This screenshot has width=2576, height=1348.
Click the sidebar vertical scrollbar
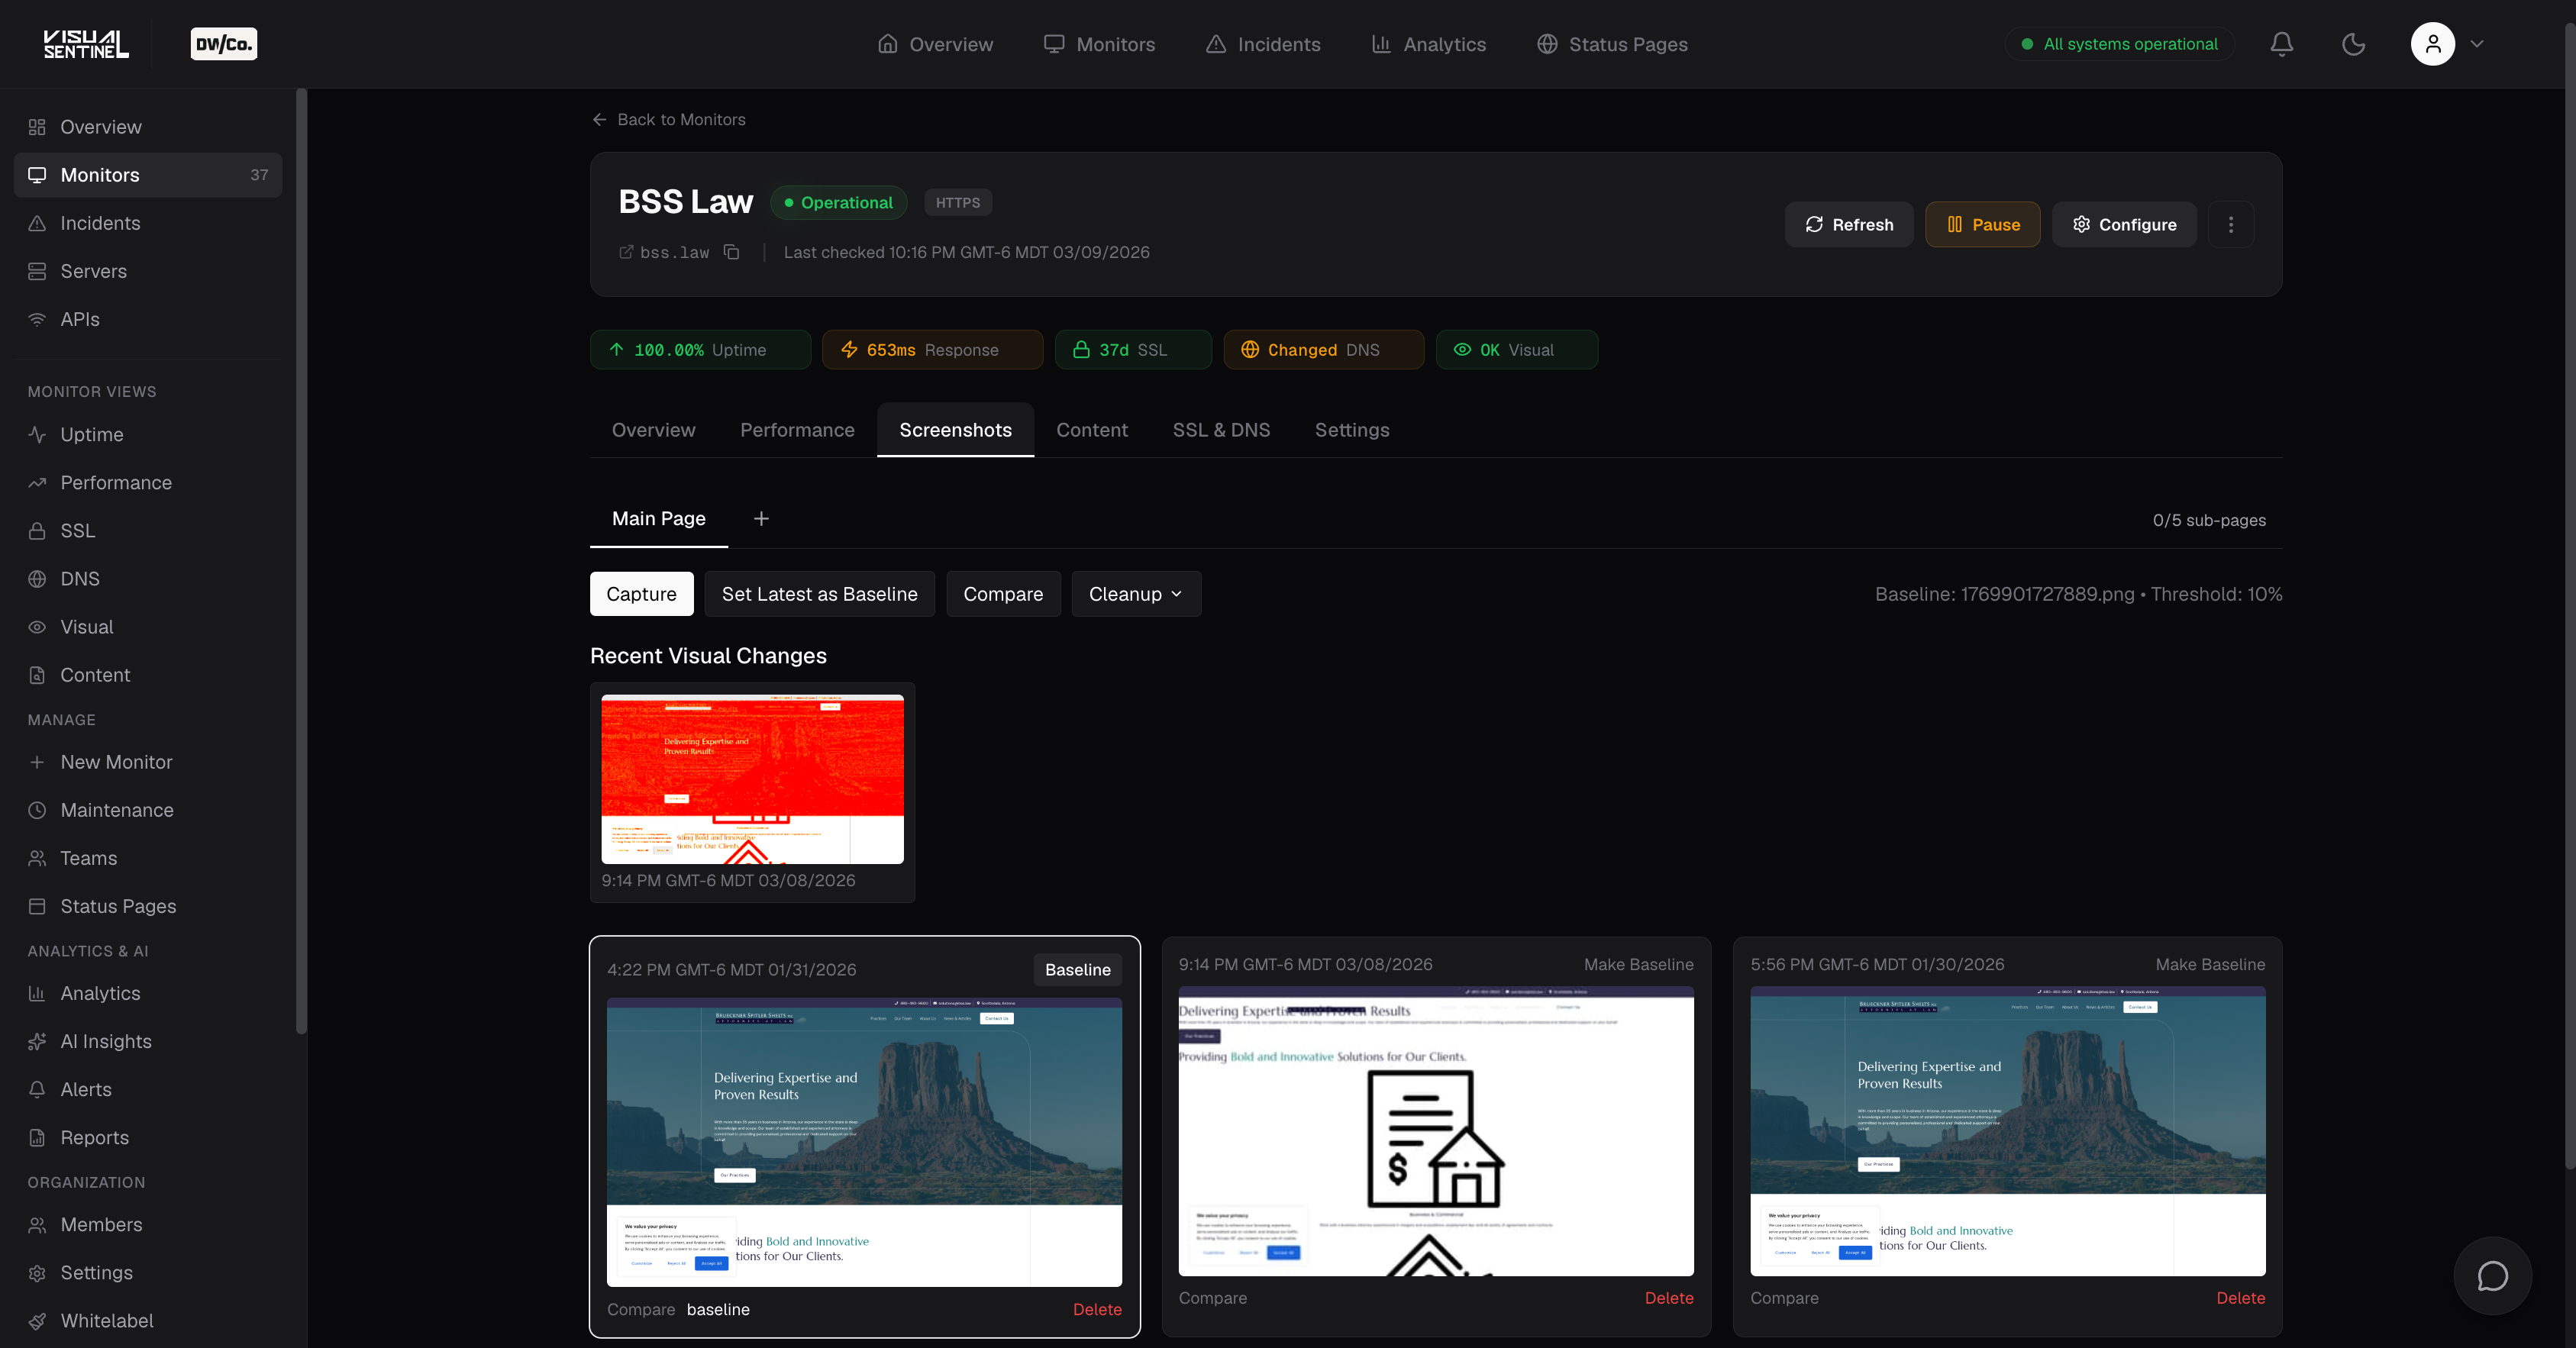[301, 560]
